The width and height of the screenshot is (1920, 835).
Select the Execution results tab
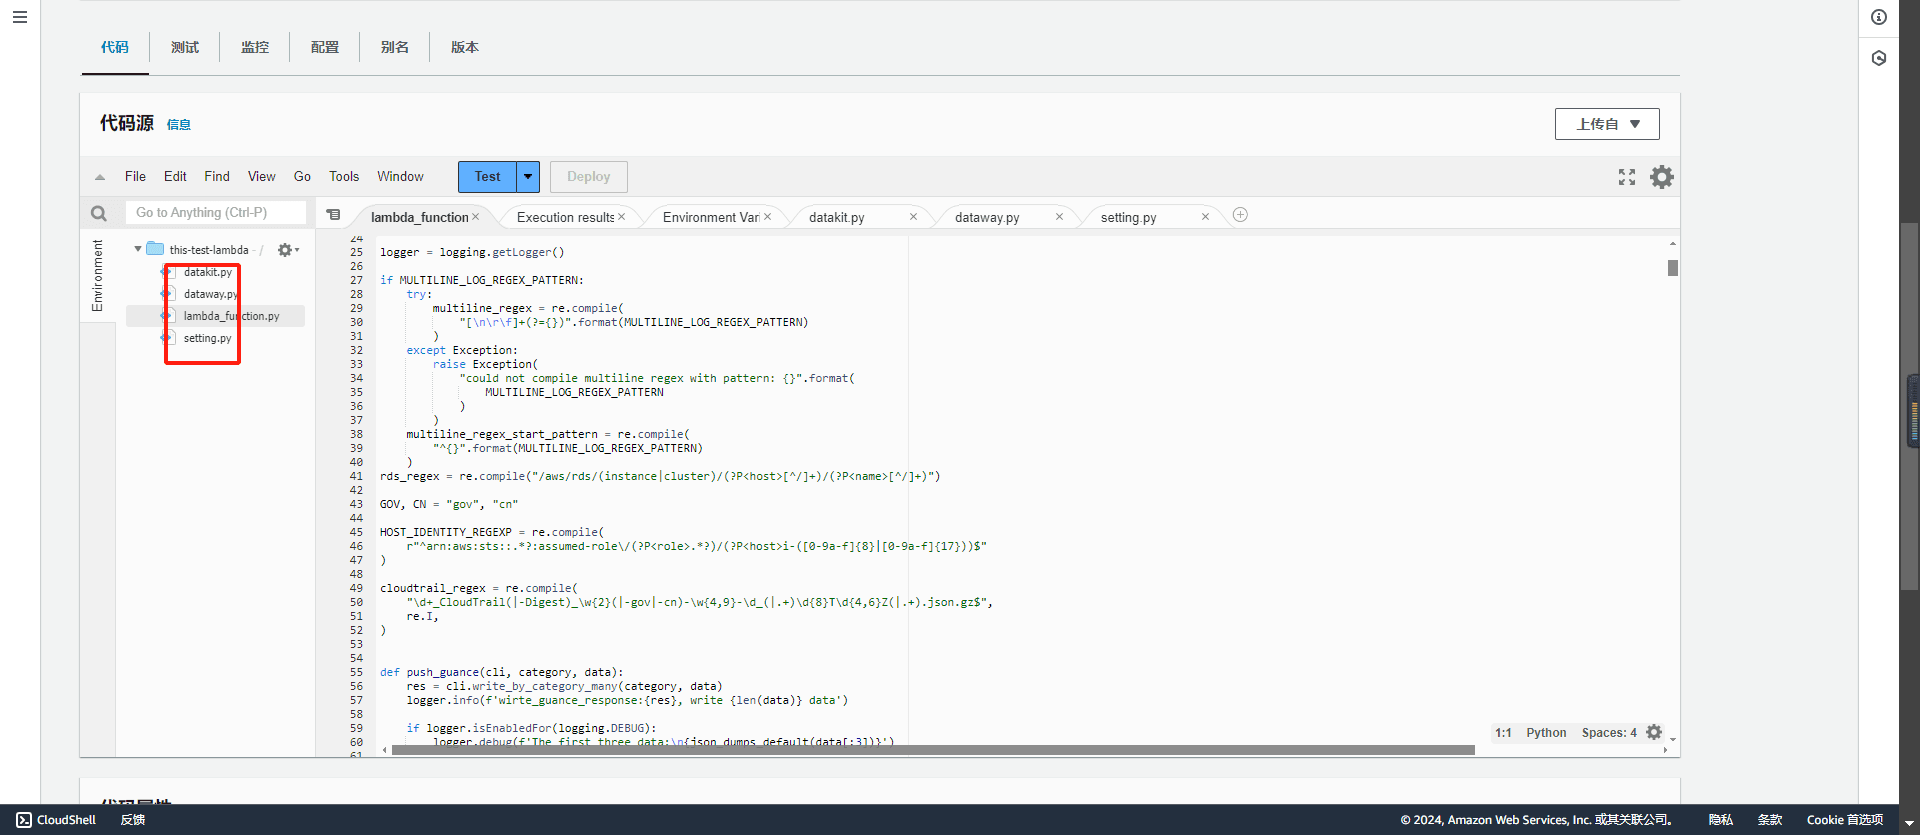(565, 217)
